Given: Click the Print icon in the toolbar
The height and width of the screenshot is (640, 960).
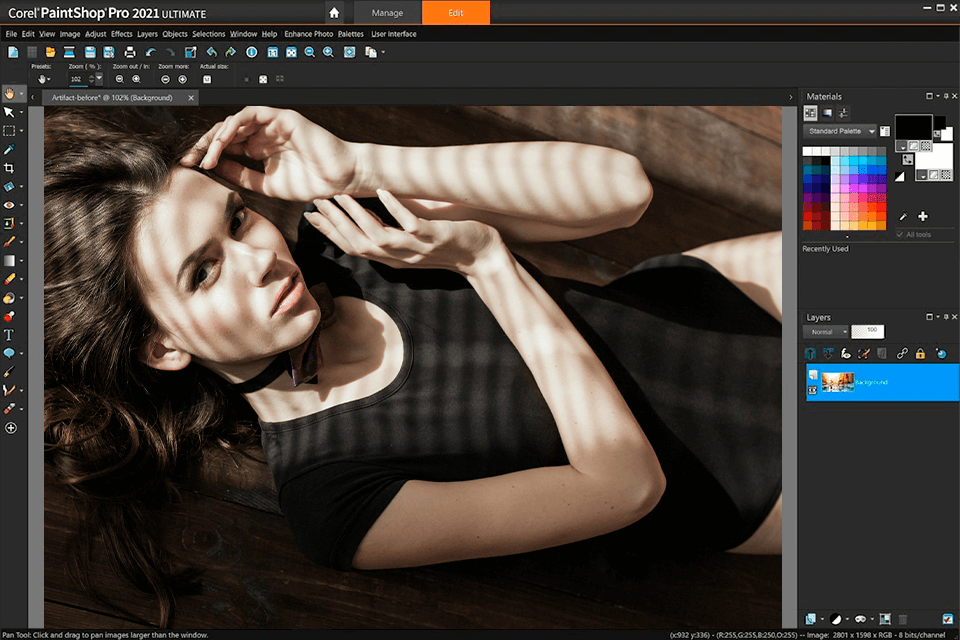Looking at the screenshot, I should [129, 52].
